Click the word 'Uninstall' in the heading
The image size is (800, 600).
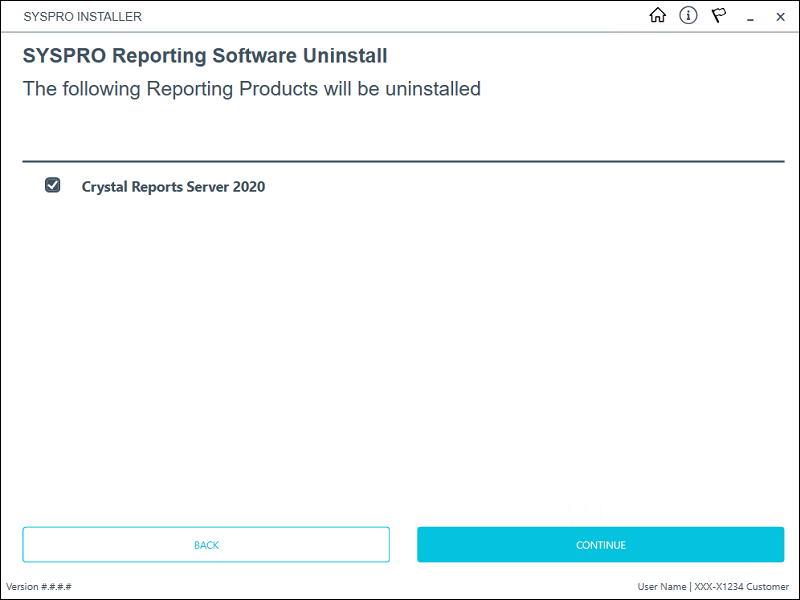click(345, 56)
